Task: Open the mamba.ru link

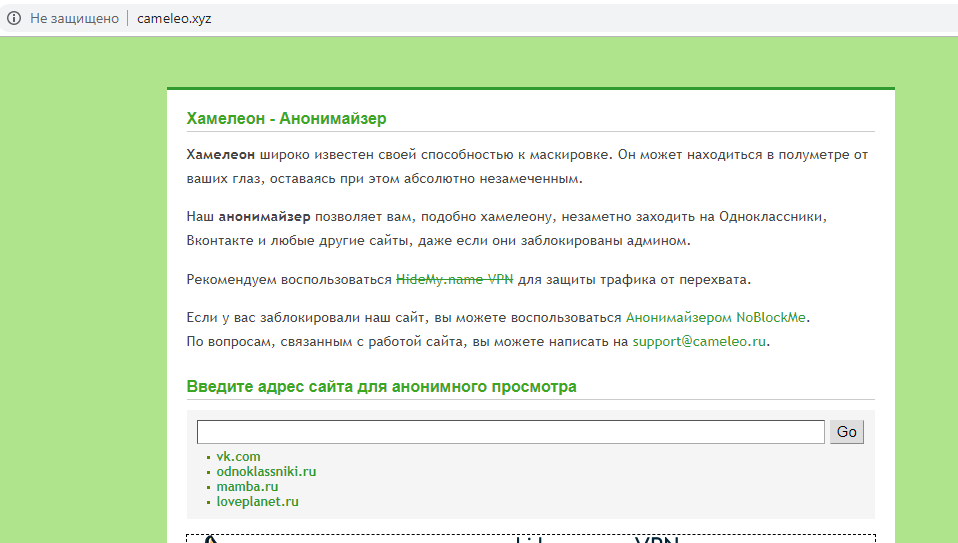Action: 247,487
